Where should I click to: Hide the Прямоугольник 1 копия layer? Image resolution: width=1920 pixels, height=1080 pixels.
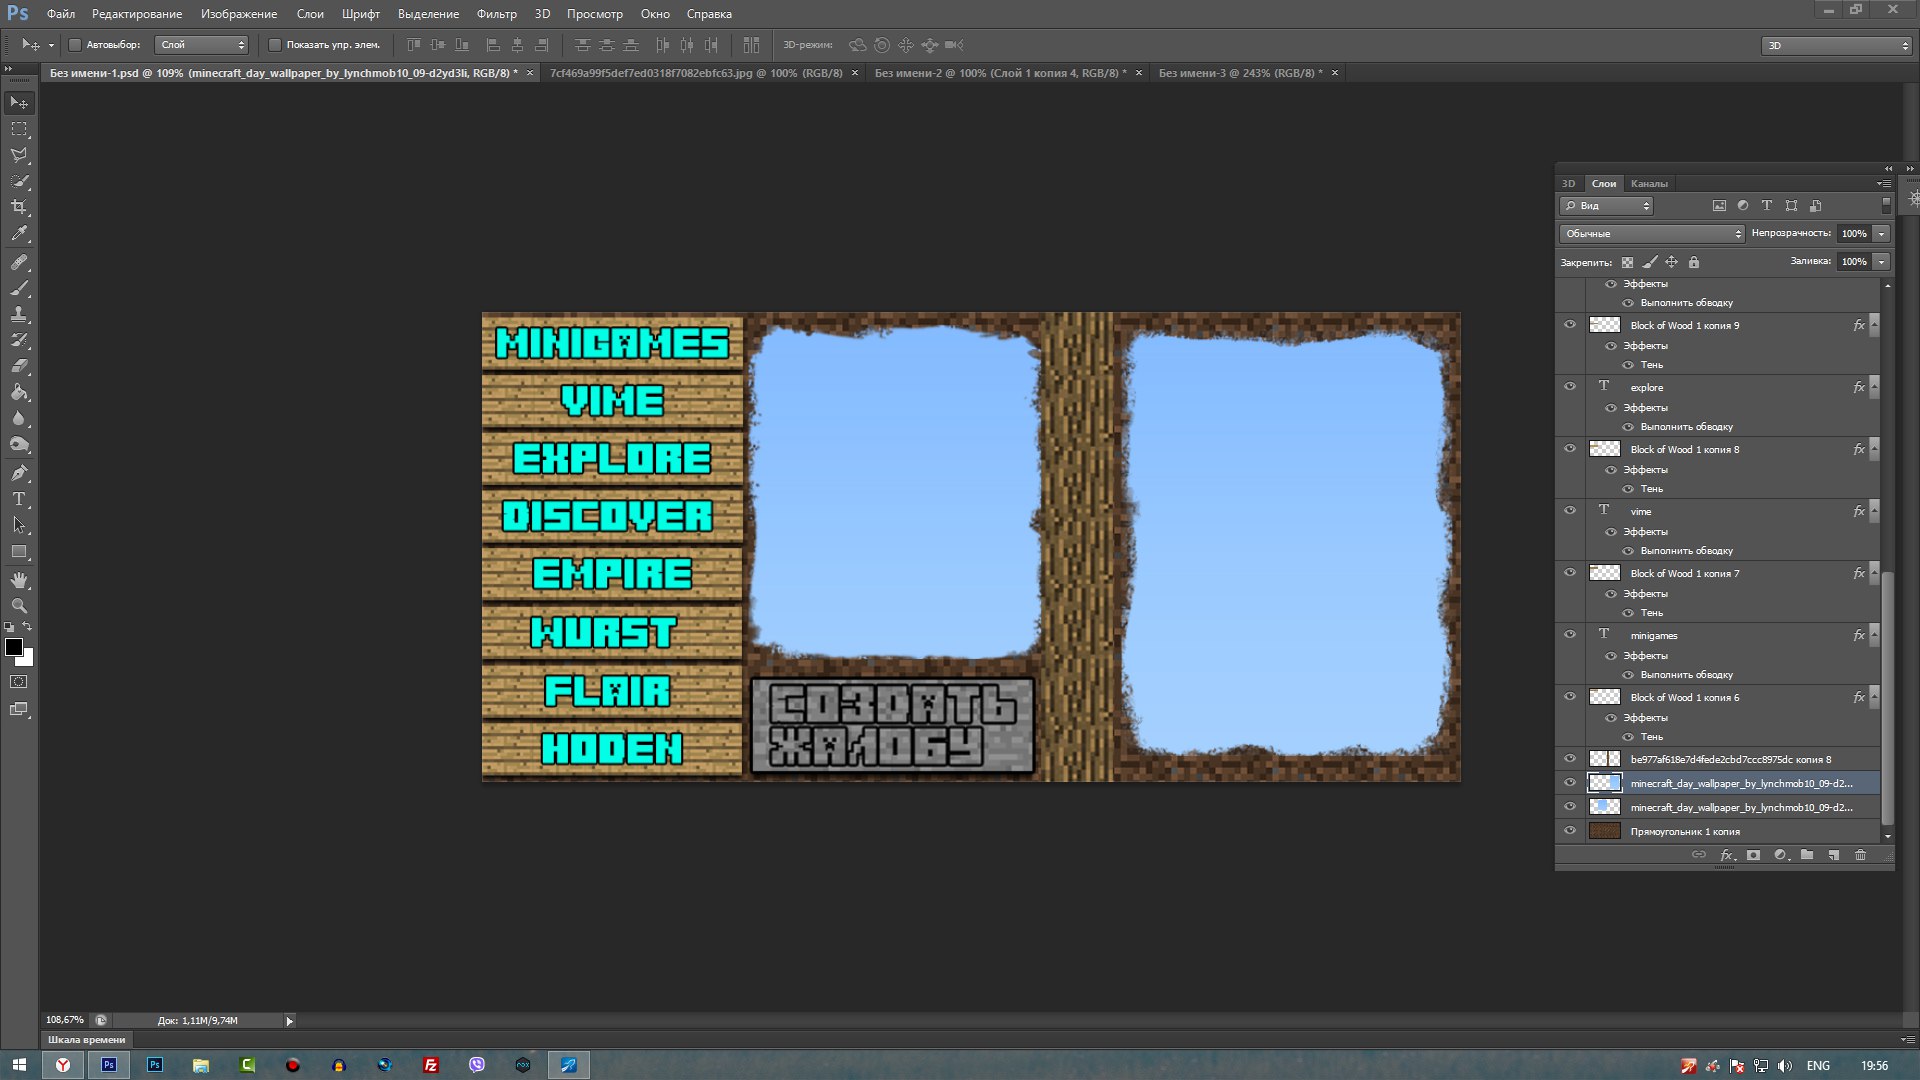coord(1570,831)
